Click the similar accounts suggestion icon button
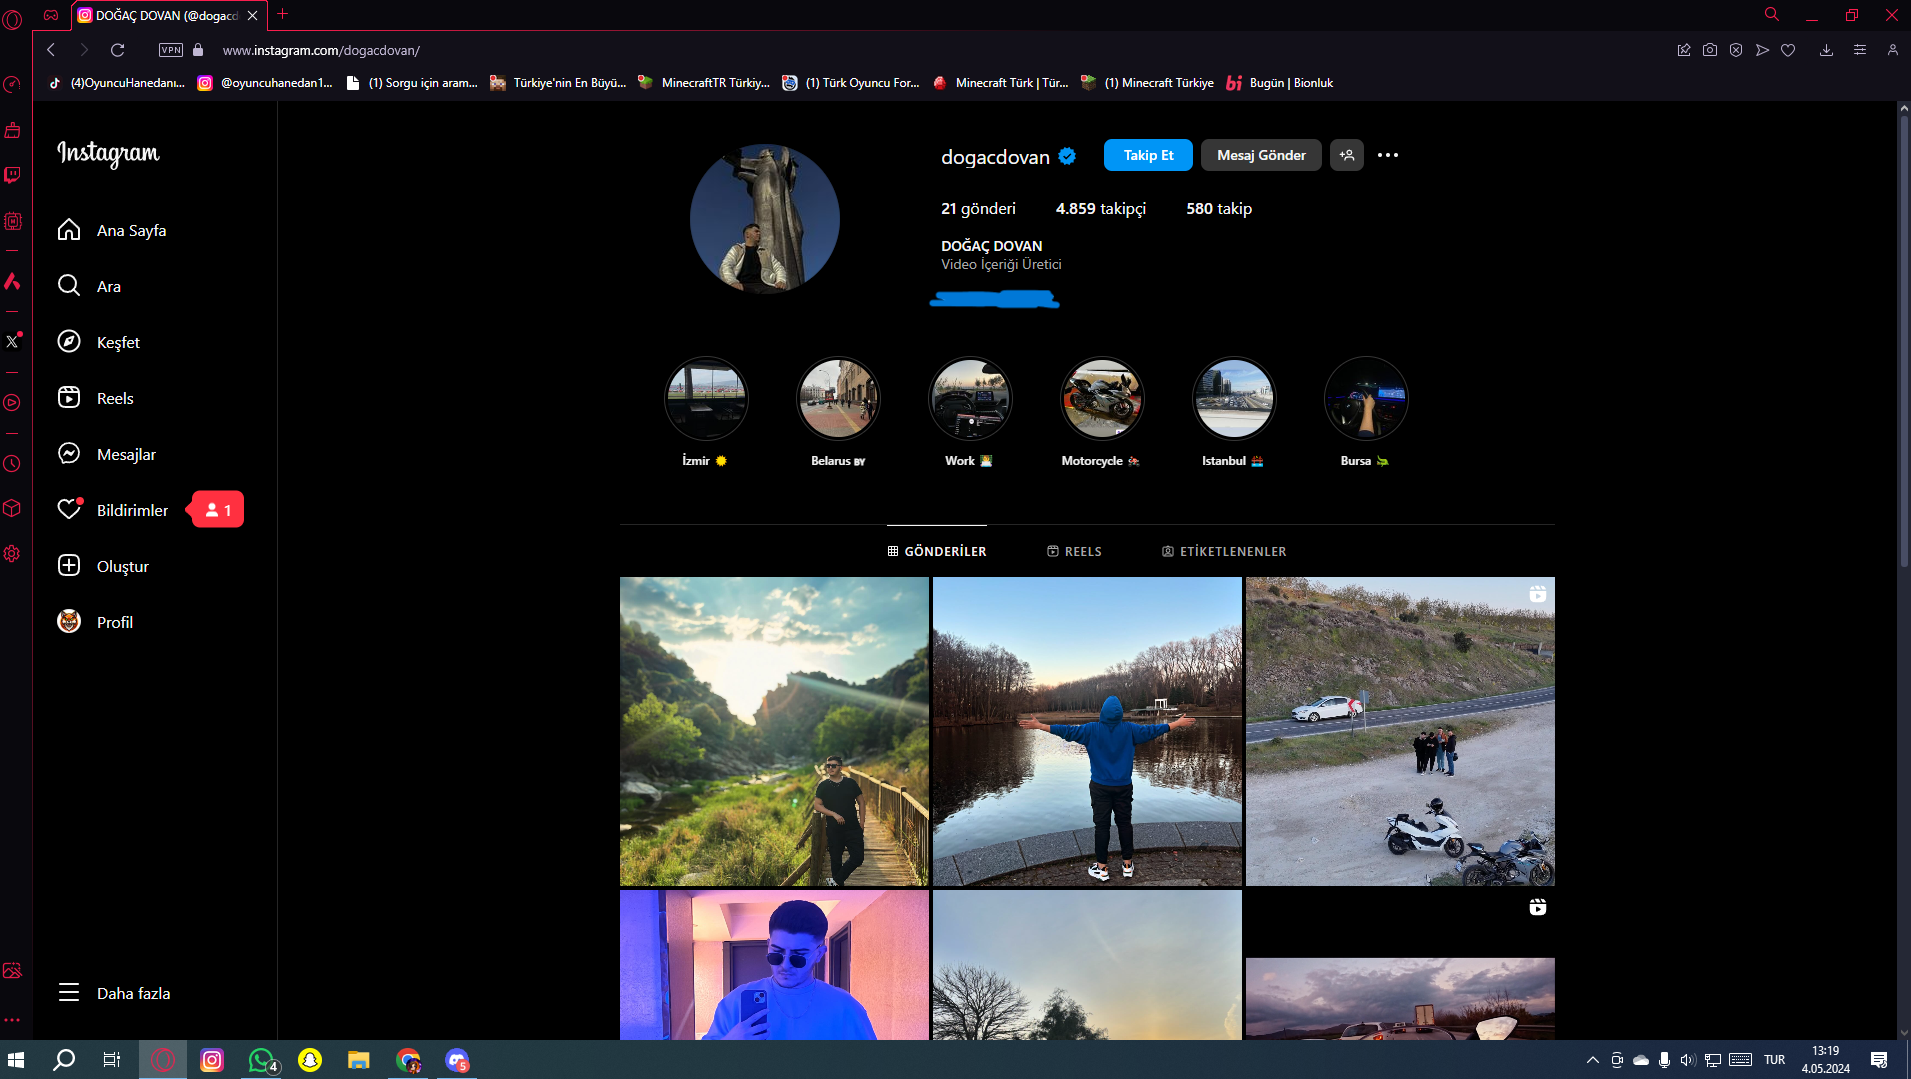Screen dimensions: 1911x1079 click(1347, 155)
